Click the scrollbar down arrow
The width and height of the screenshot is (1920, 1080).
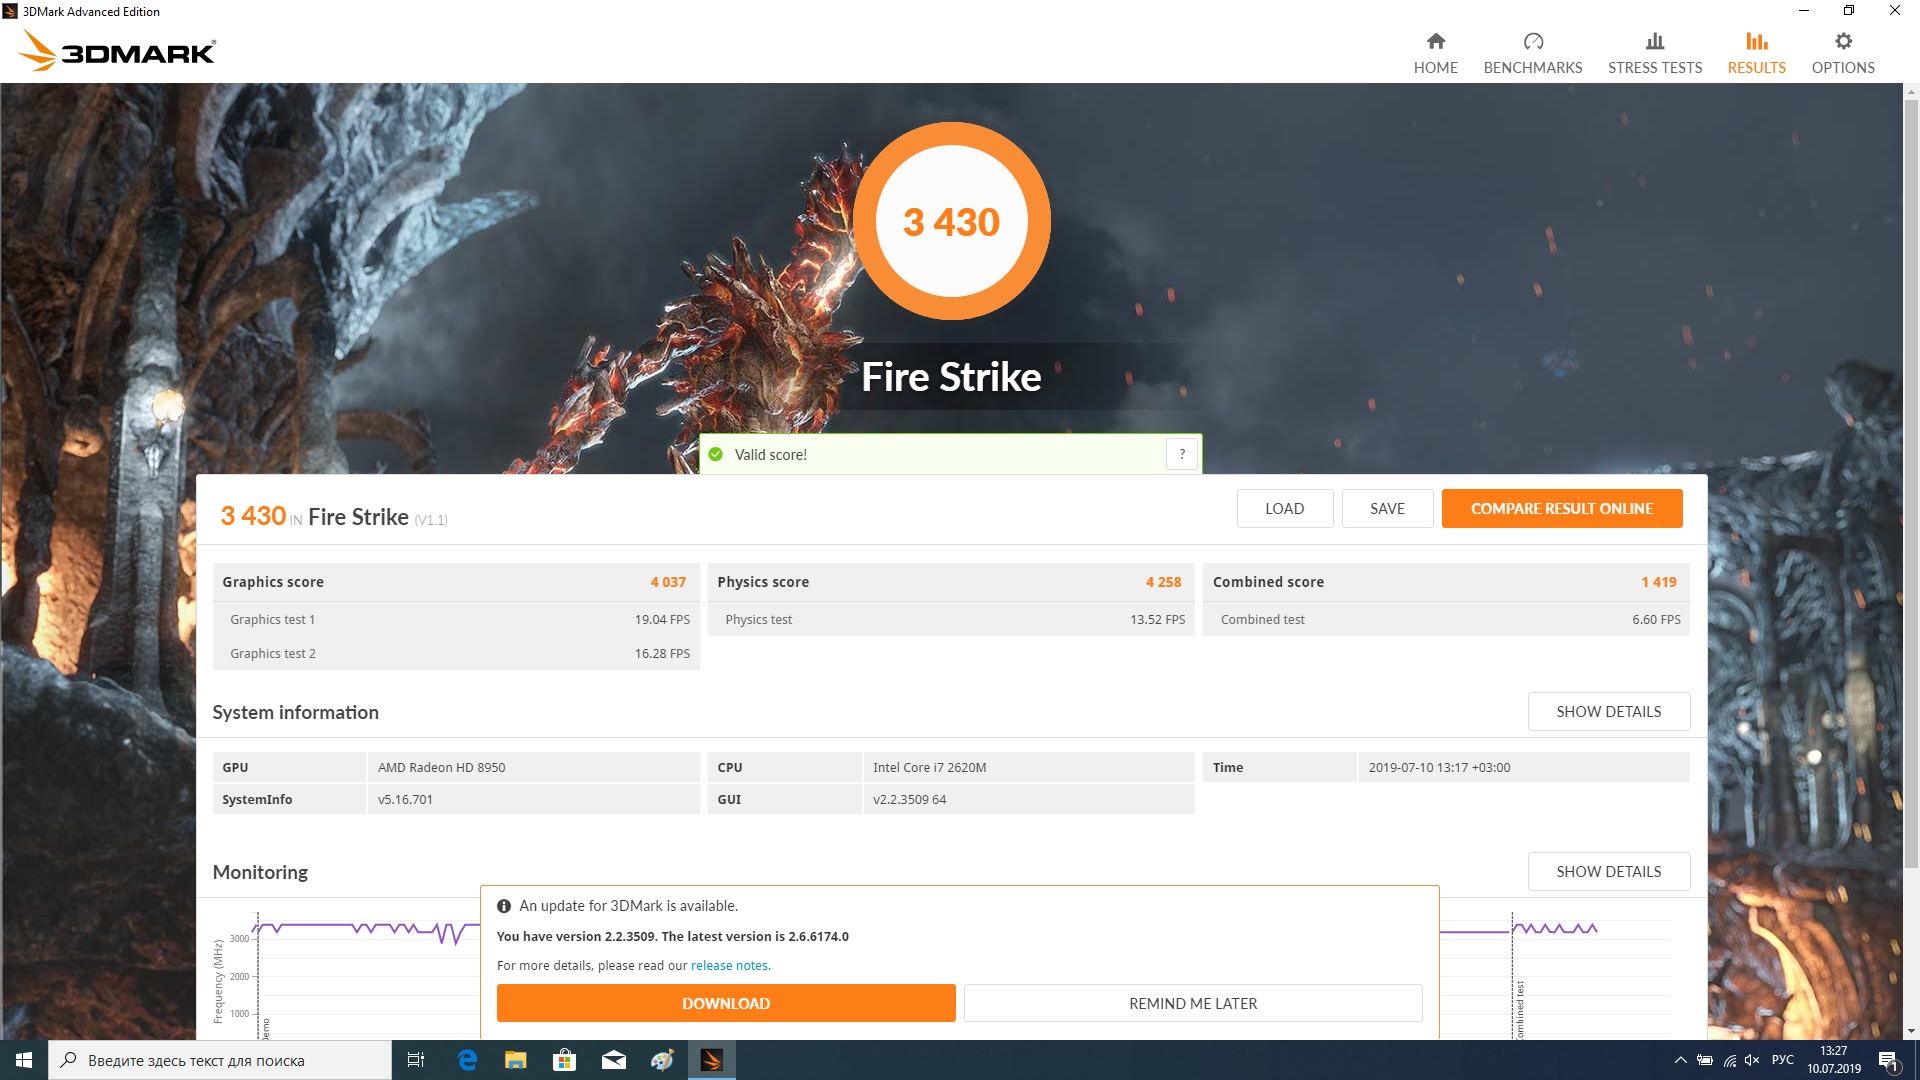click(x=1911, y=1031)
